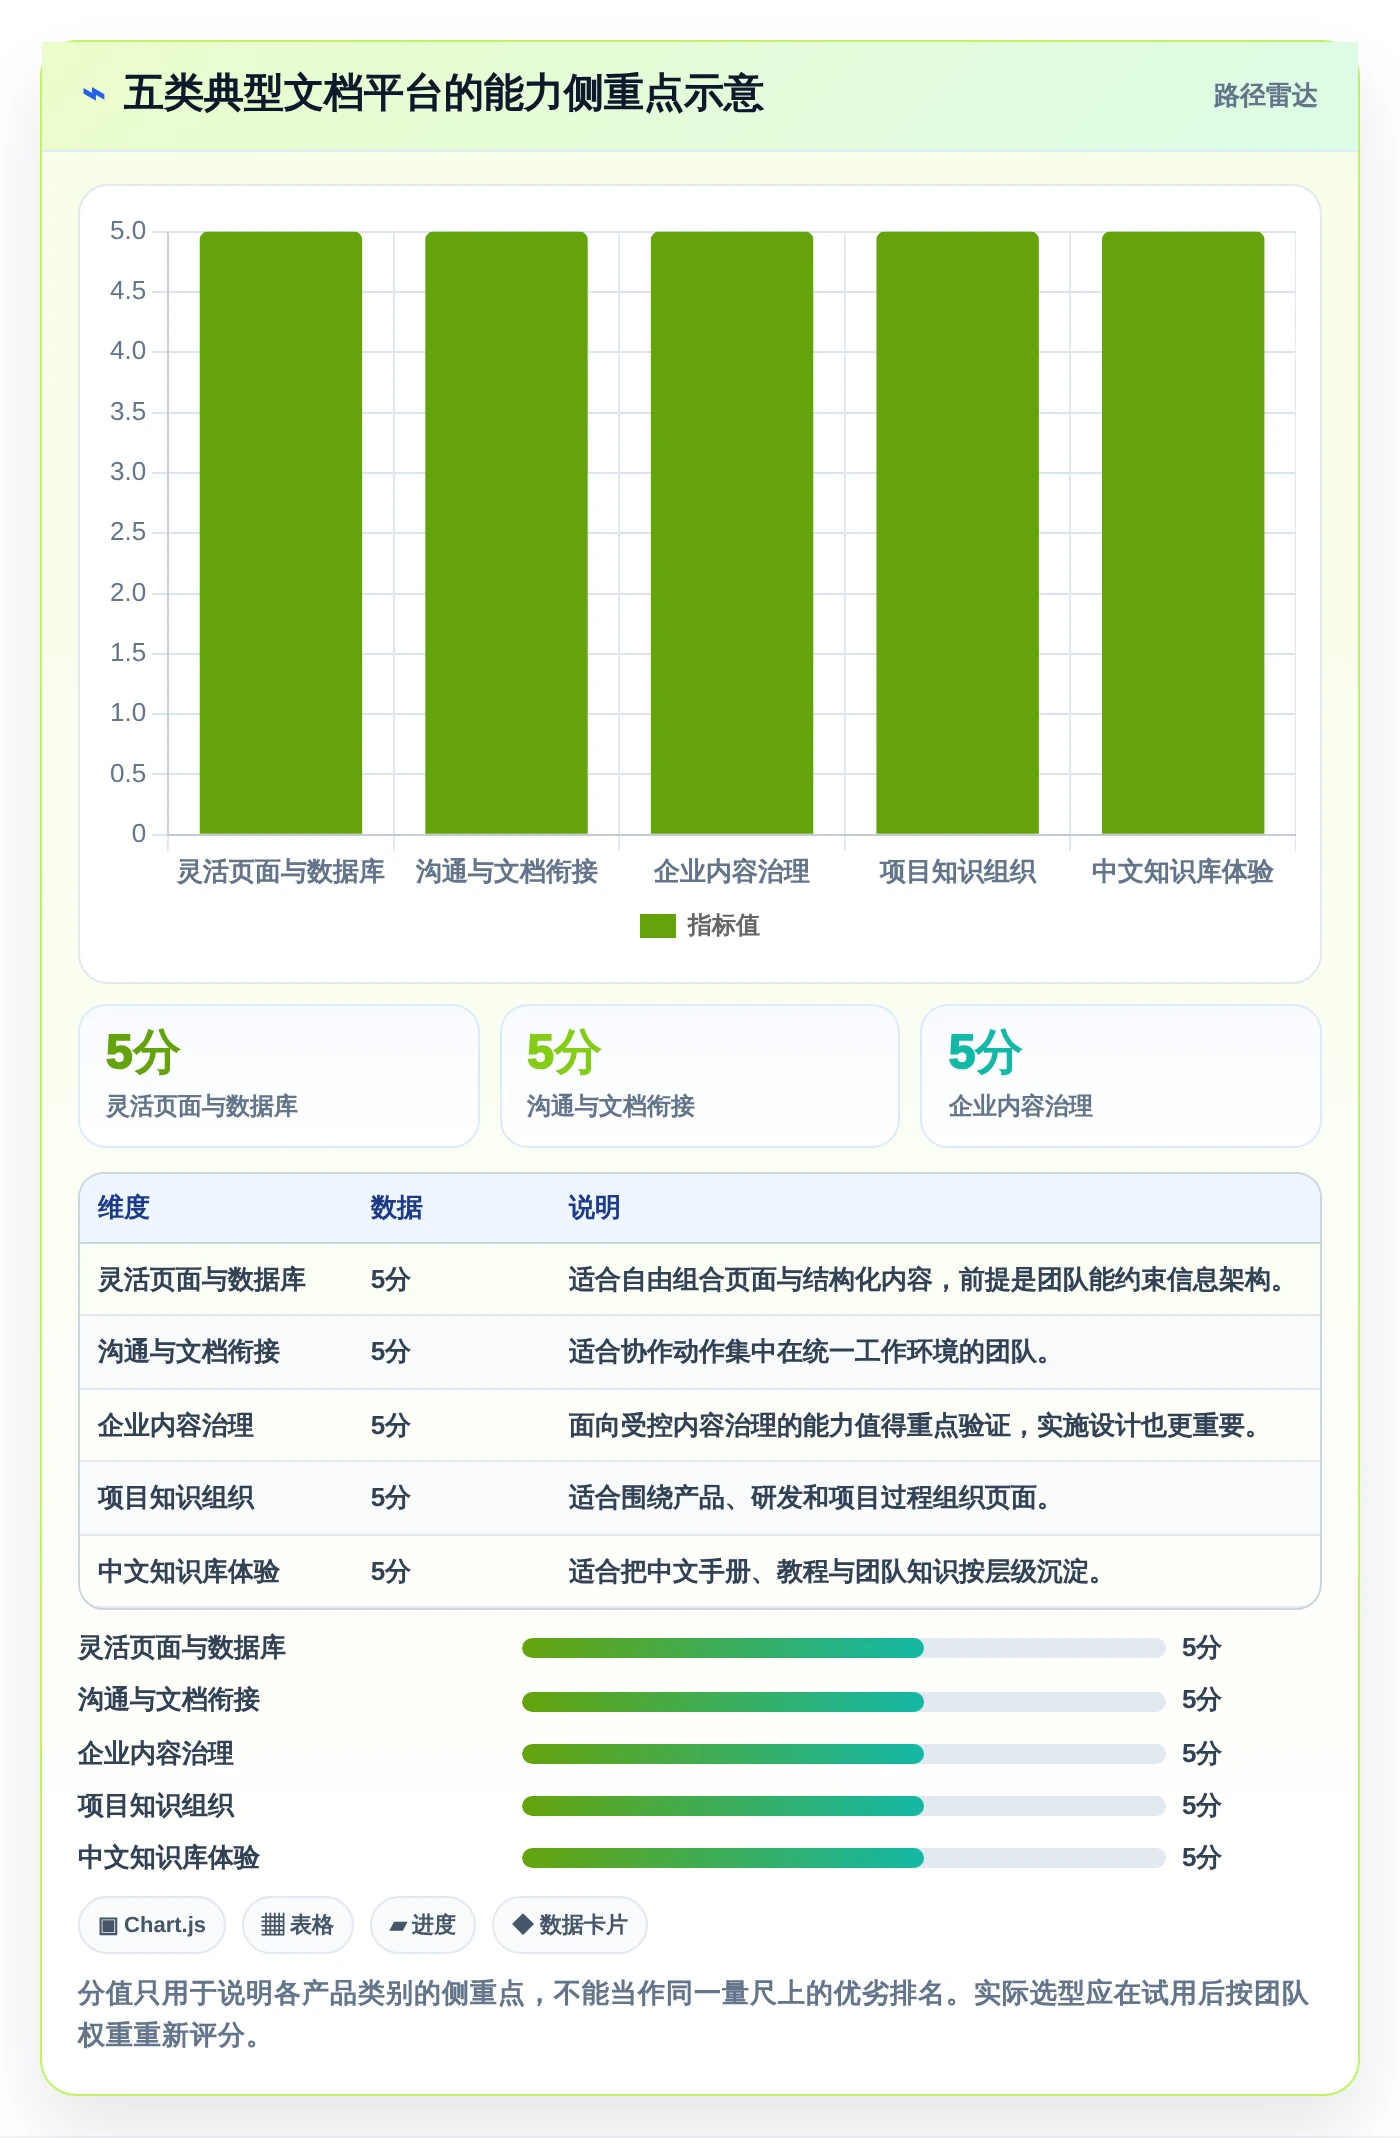
Task: Click the x-axis label 沟通与文档衔接
Action: point(506,872)
